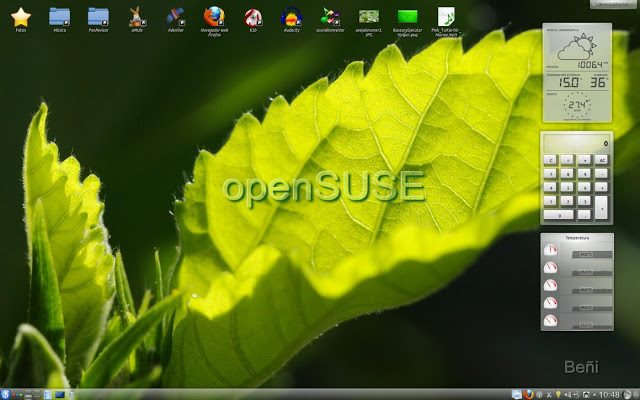Click the 10:48 panel clock

point(611,393)
